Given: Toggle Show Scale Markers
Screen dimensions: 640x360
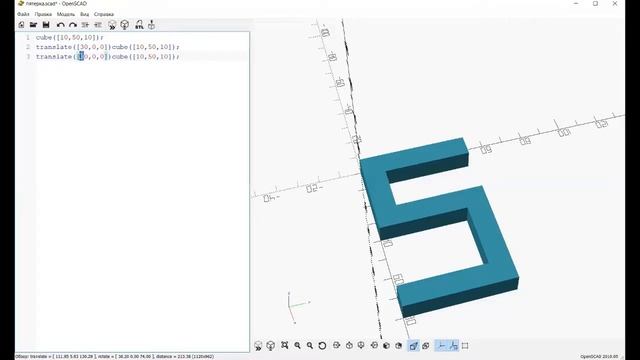Looking at the screenshot, I should (x=453, y=346).
